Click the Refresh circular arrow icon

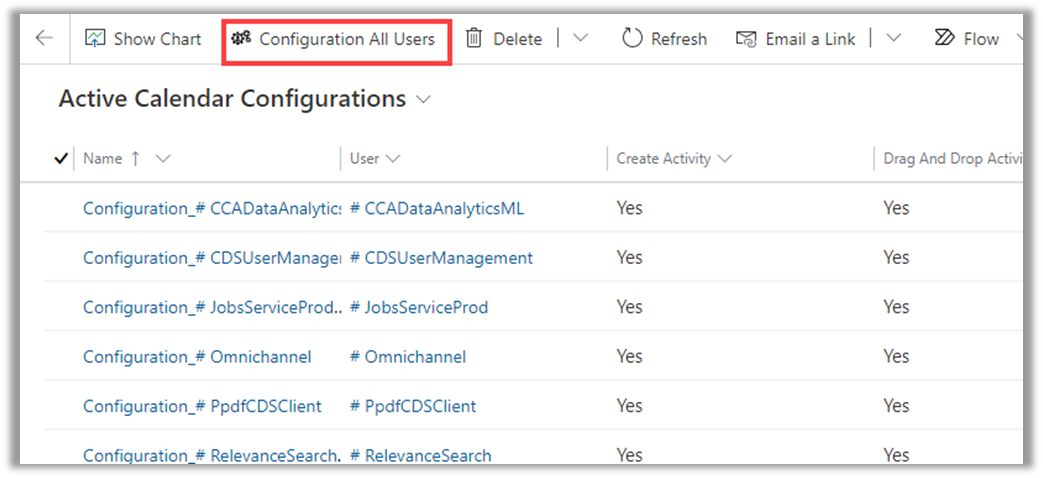[632, 39]
